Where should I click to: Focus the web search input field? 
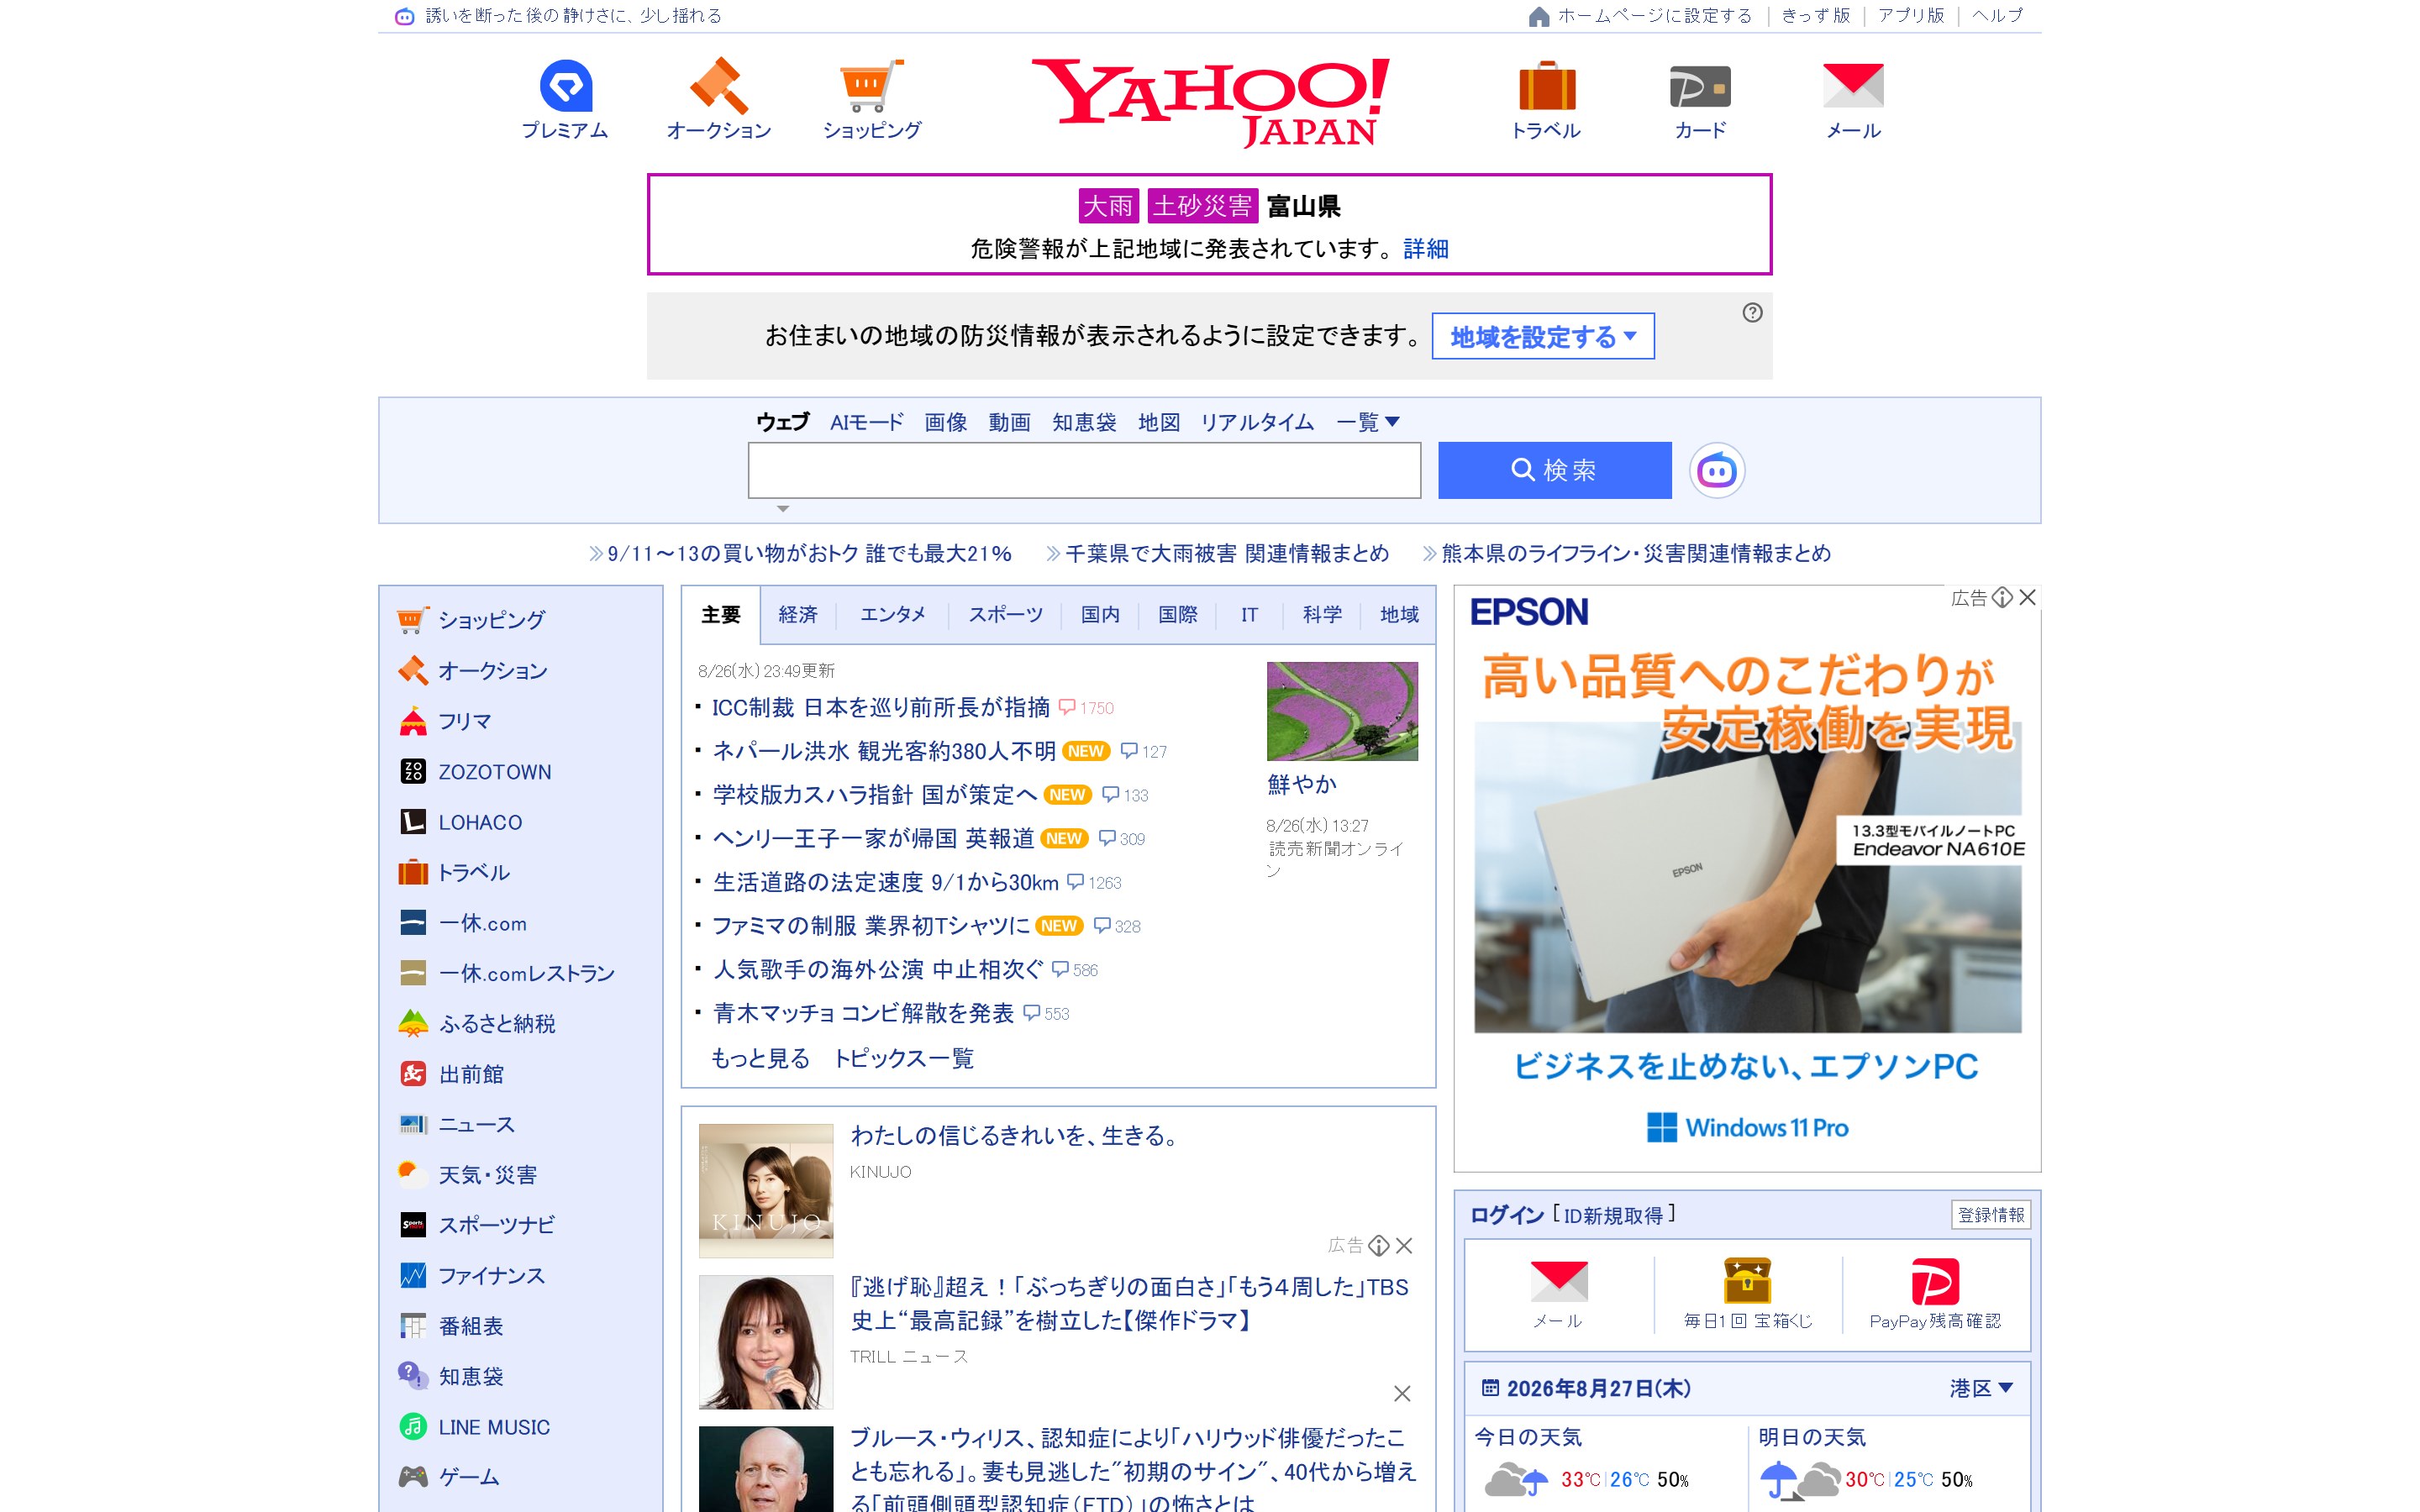pyautogui.click(x=1084, y=470)
